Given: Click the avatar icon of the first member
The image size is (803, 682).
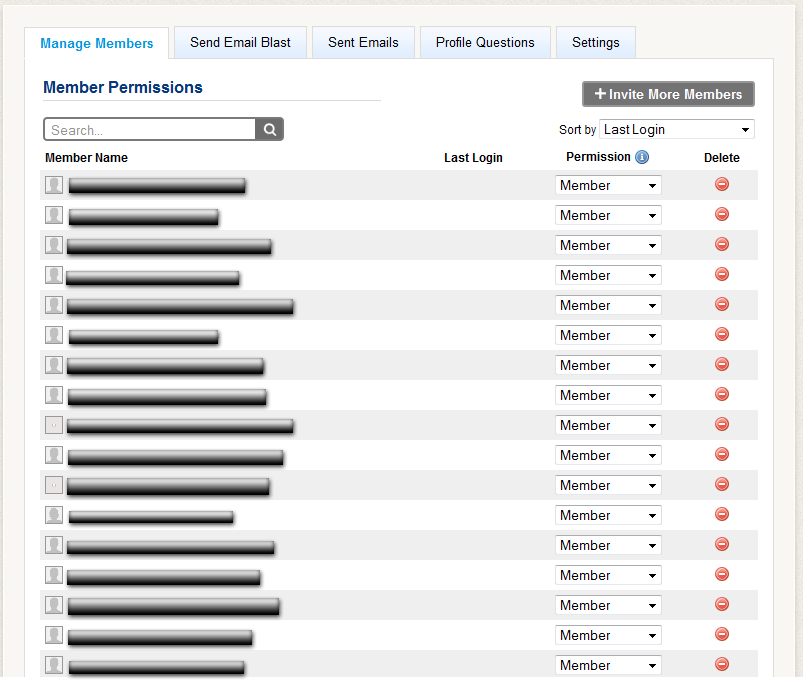Looking at the screenshot, I should click(x=54, y=185).
